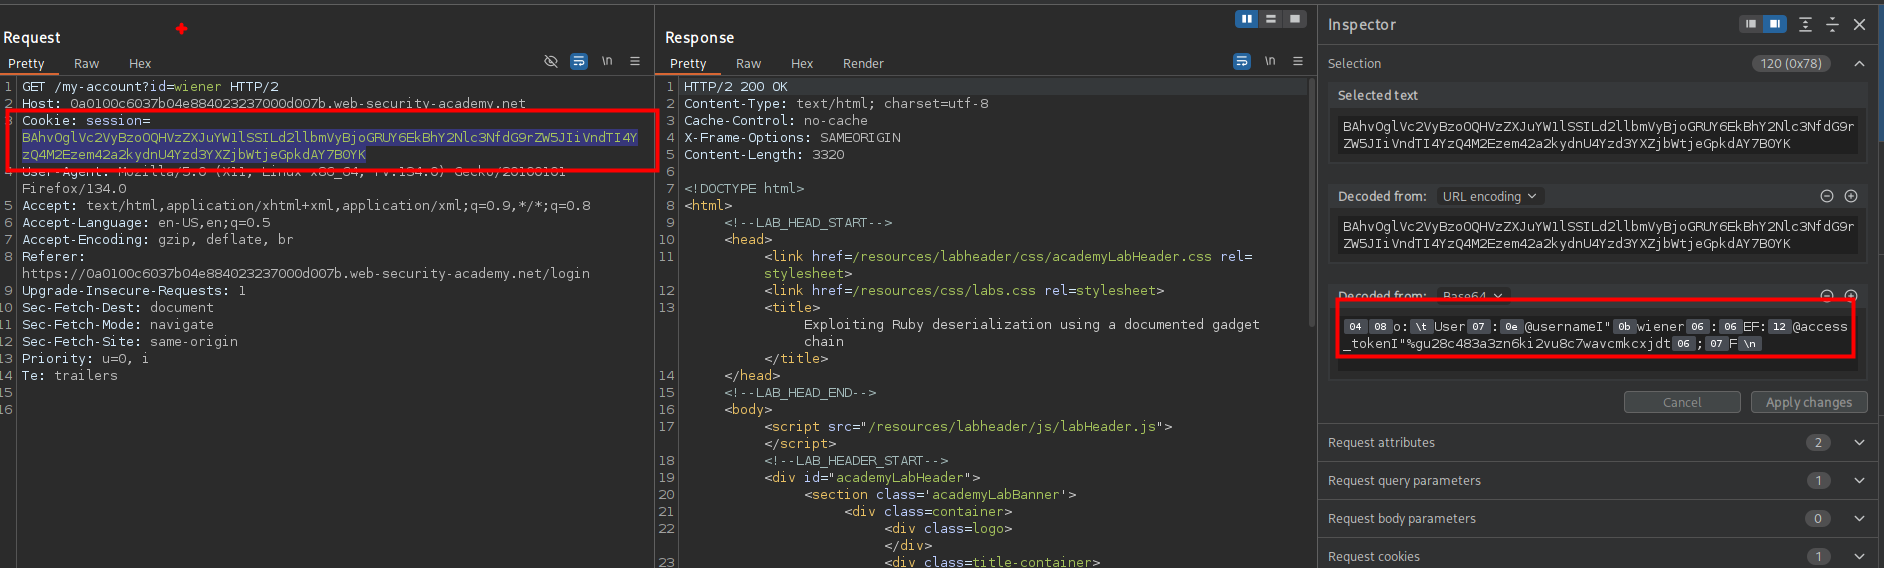Screen dimensions: 1884x568
Task: Expand all Inspector sections
Action: point(1805,24)
